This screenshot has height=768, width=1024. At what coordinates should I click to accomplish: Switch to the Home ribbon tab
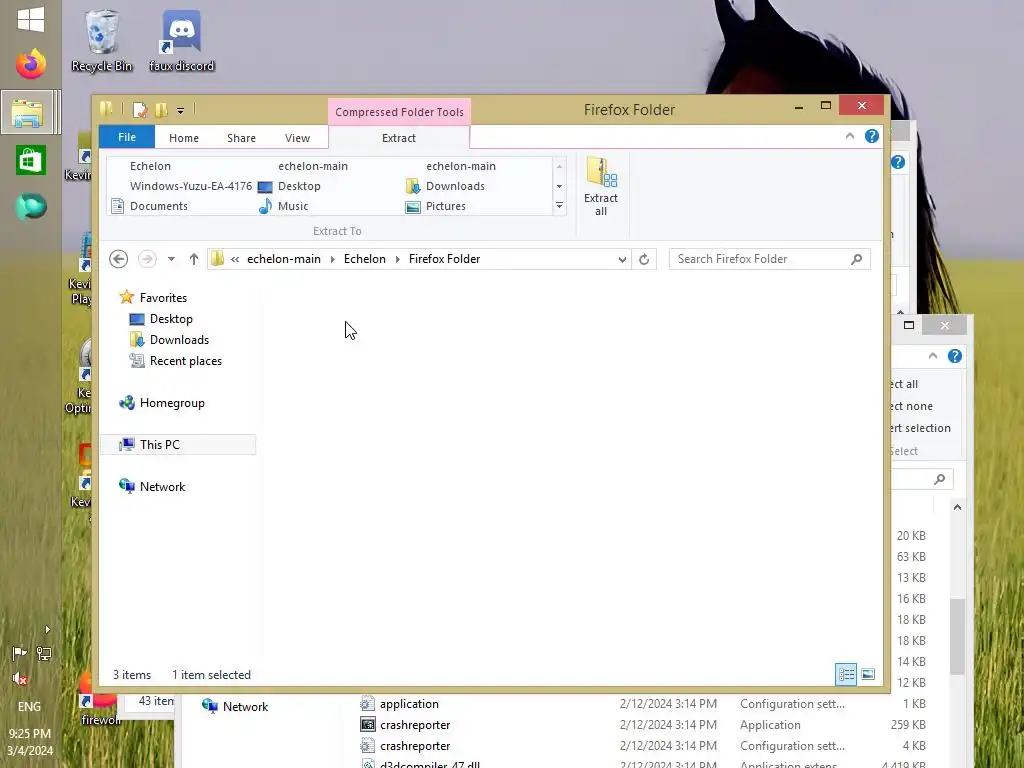184,138
